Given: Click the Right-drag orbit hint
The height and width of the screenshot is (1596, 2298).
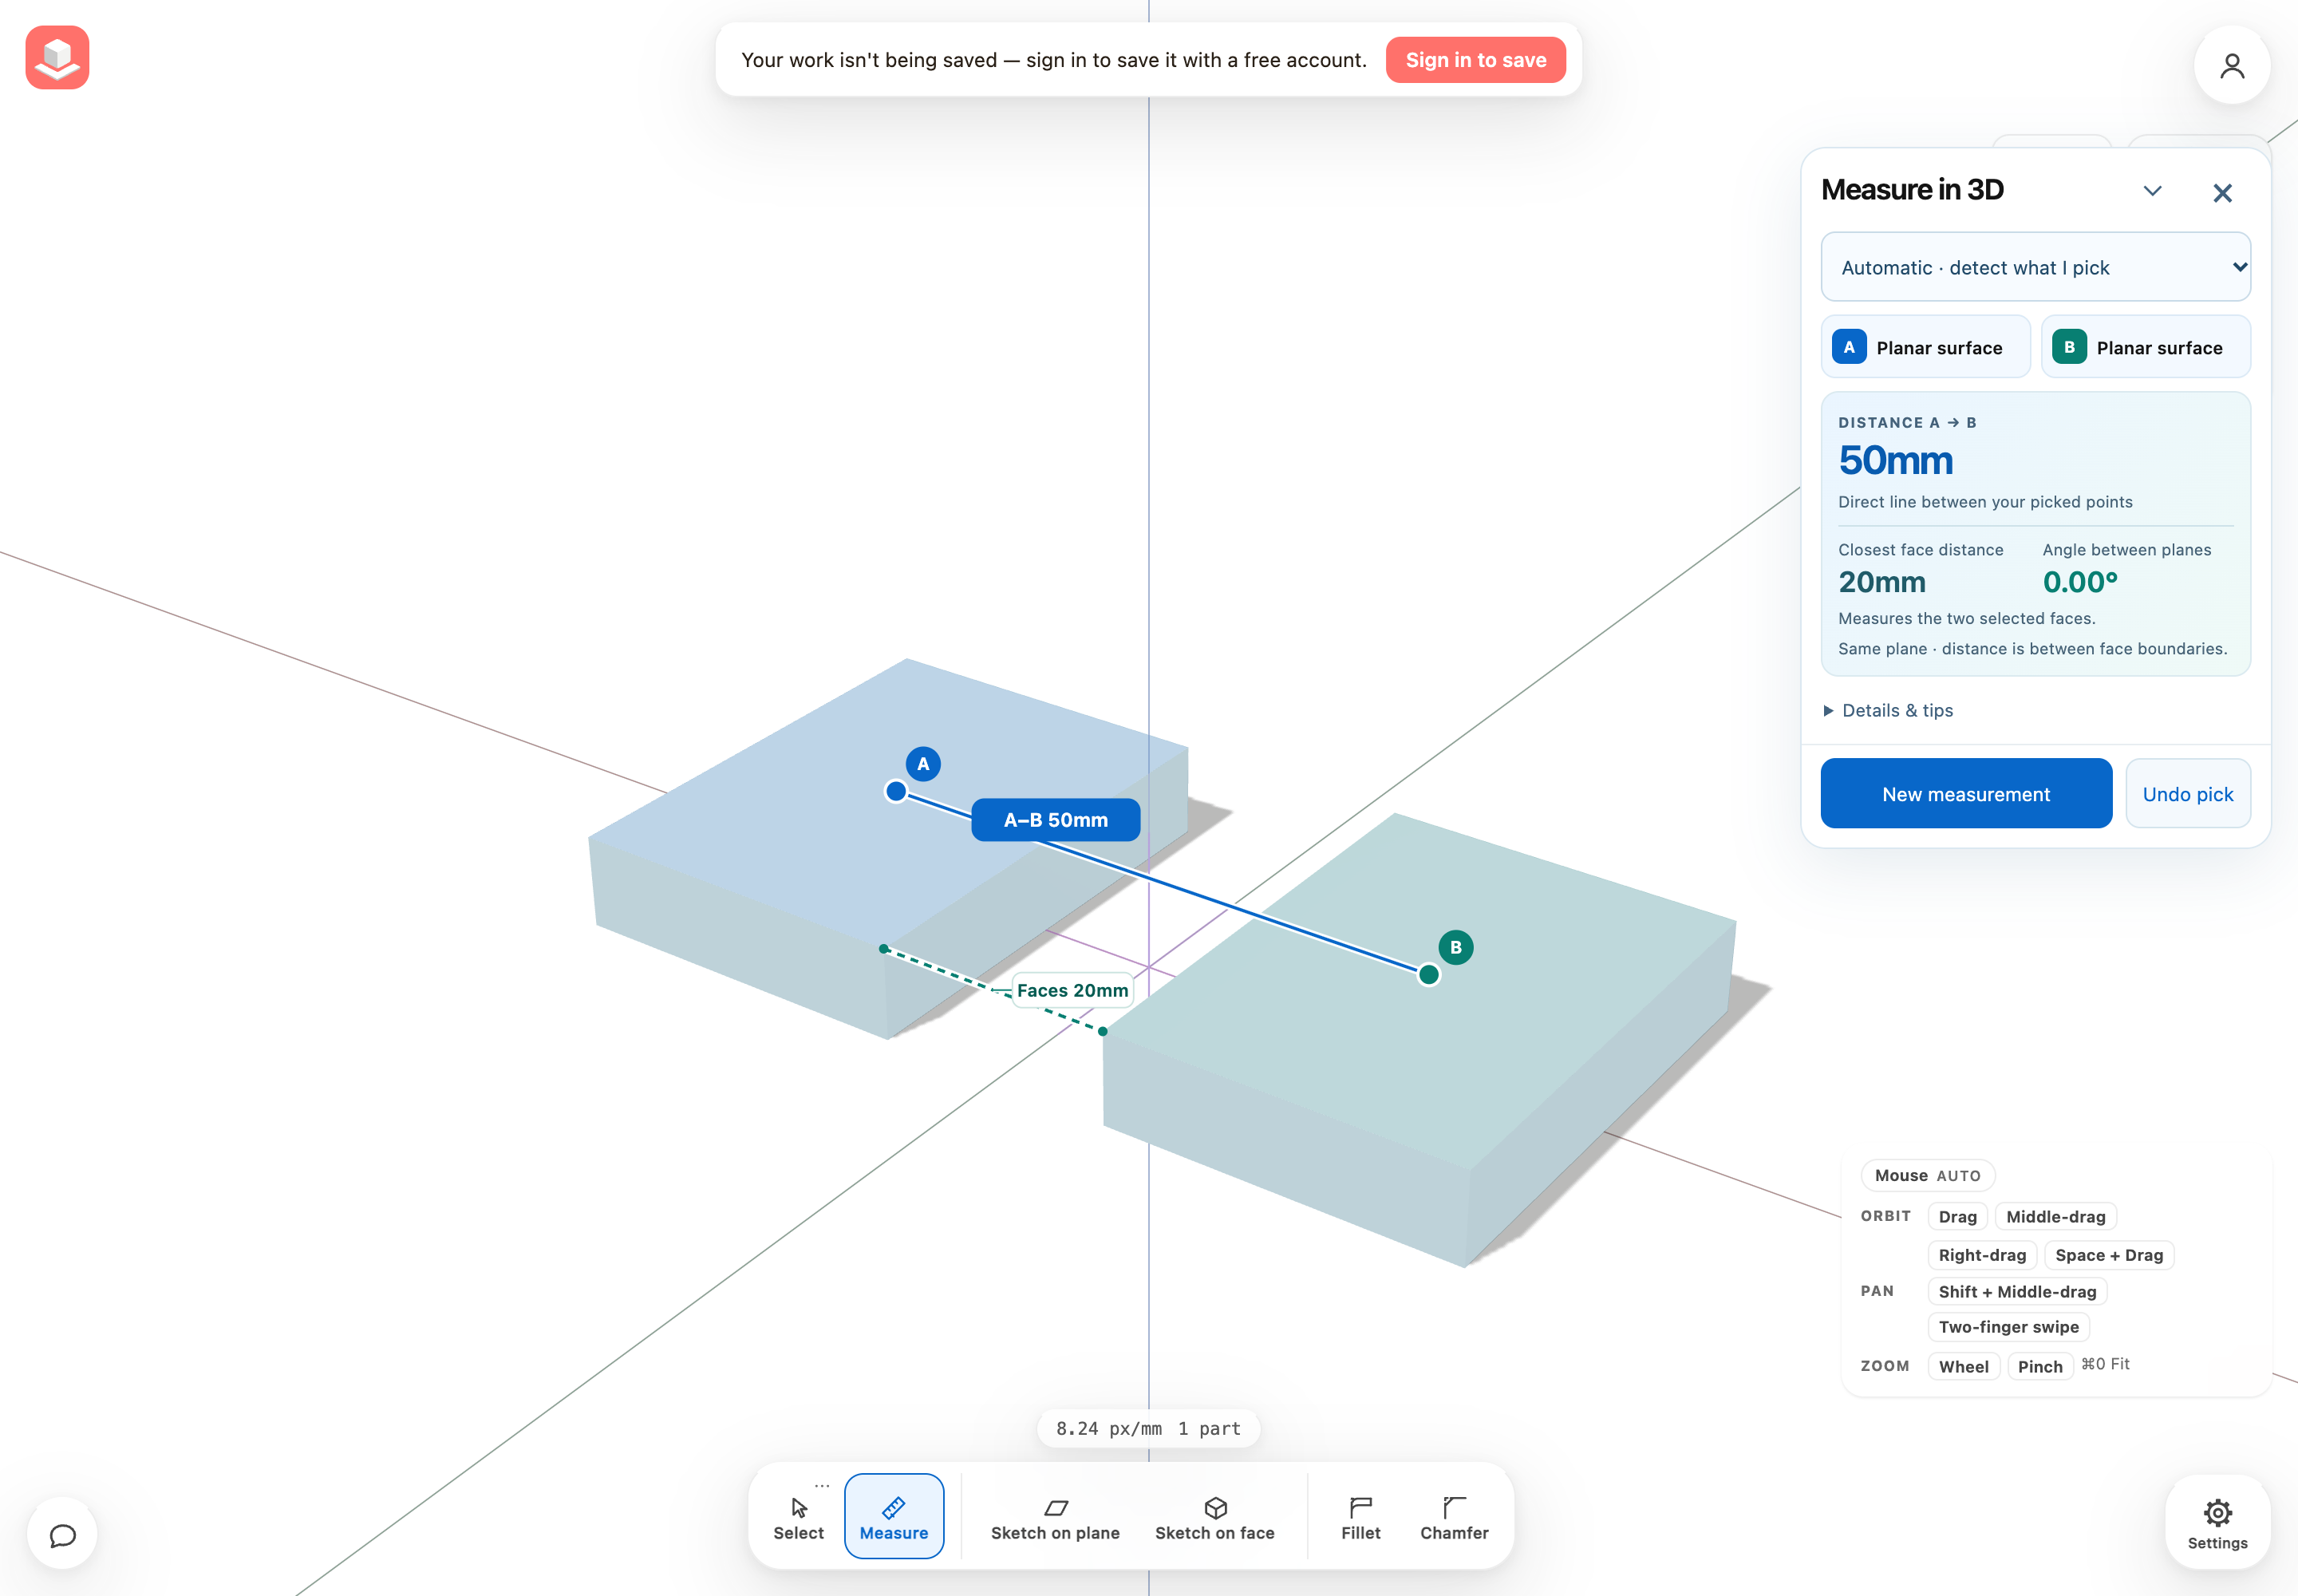Looking at the screenshot, I should [x=1982, y=1254].
